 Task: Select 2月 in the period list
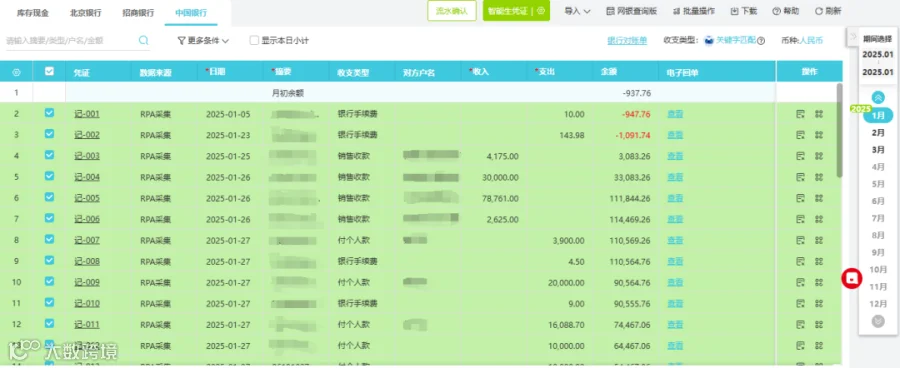(878, 133)
